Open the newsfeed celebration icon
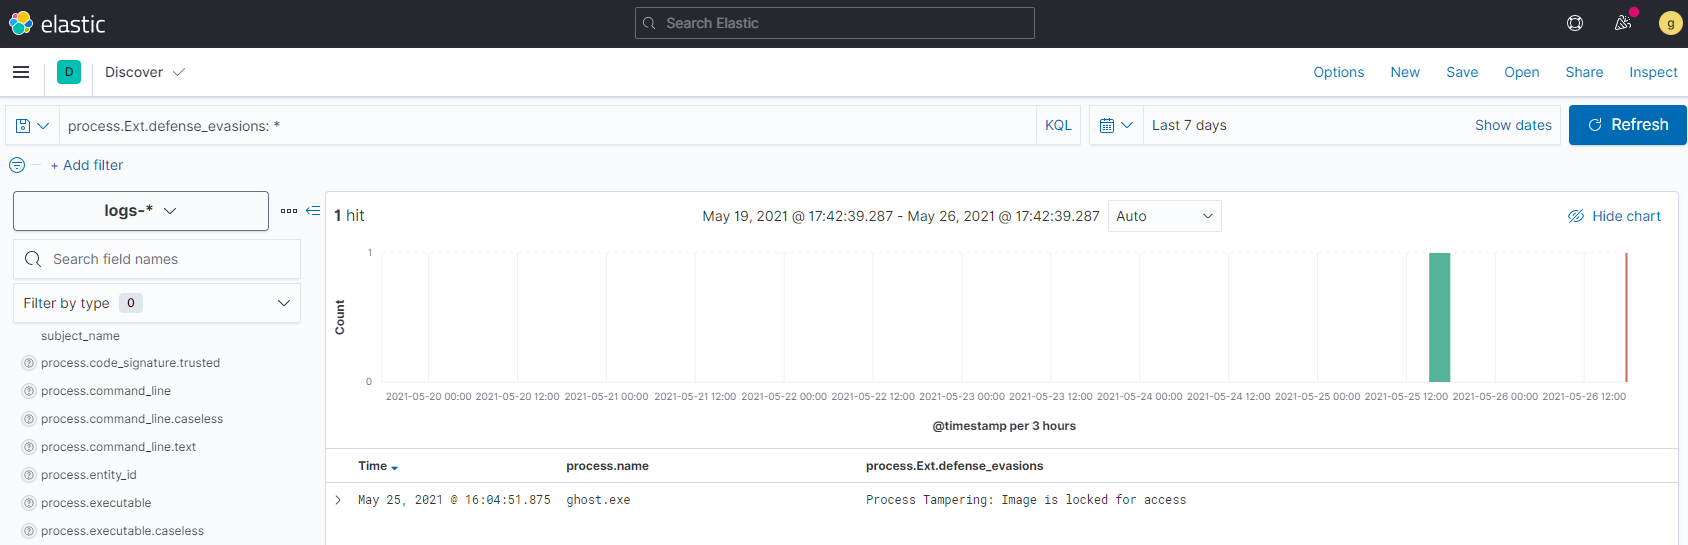The image size is (1688, 545). tap(1623, 22)
